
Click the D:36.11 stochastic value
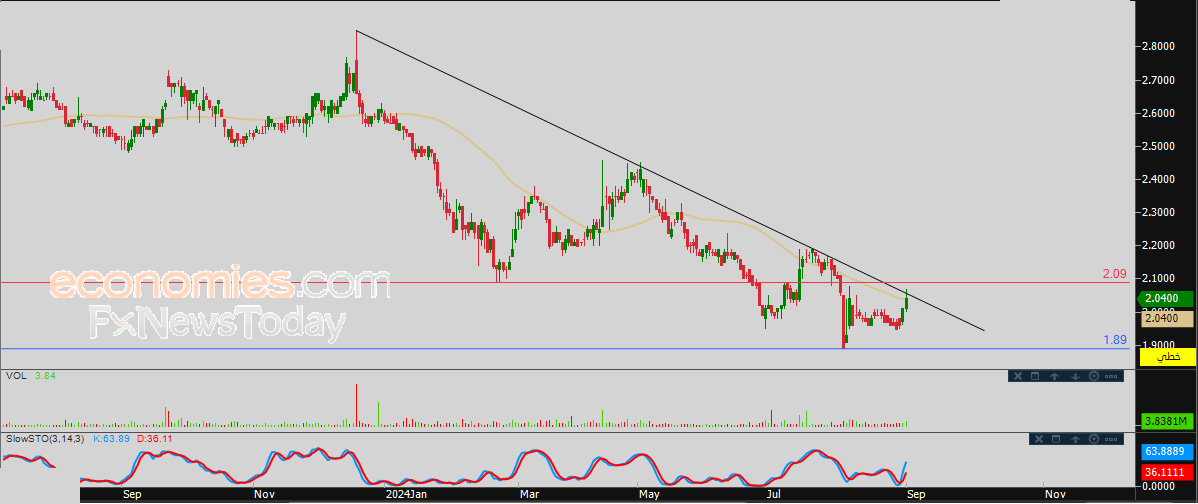(x=155, y=439)
